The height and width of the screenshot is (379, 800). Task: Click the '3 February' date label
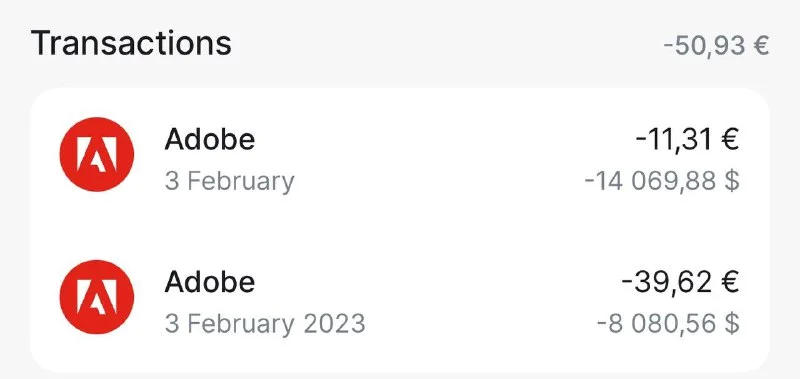[x=229, y=181]
